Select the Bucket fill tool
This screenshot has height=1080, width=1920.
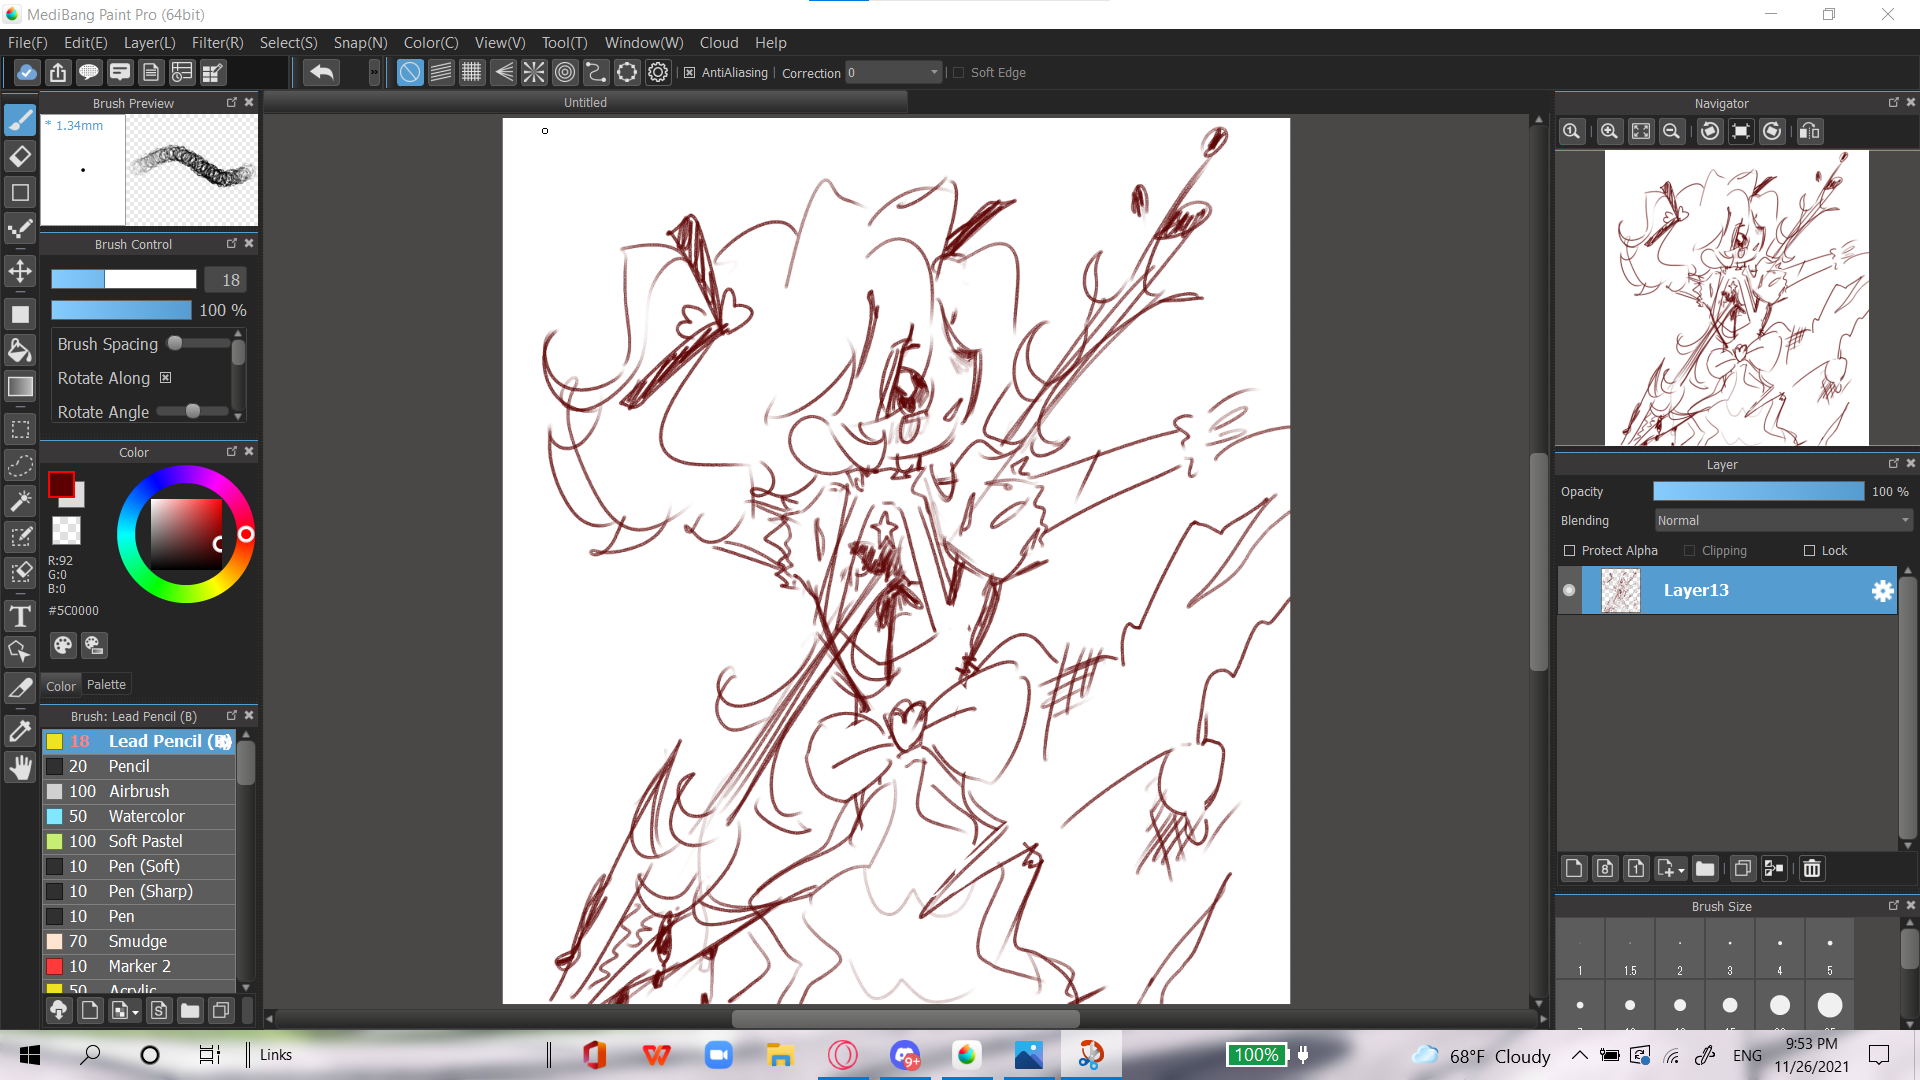20,350
